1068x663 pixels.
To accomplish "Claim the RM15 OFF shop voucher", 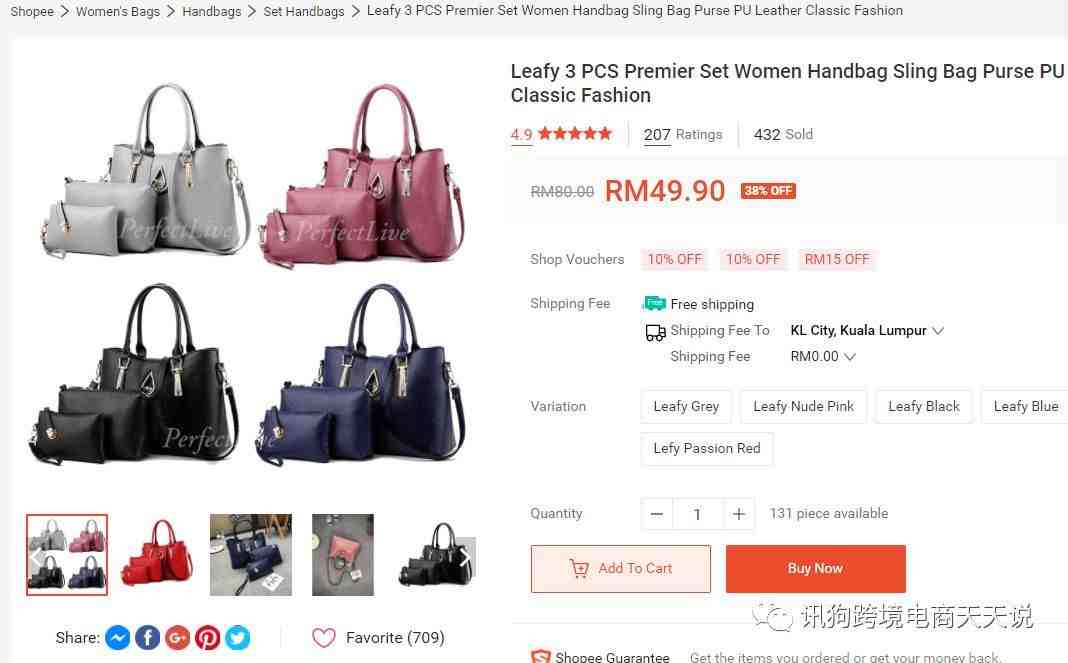I will pyautogui.click(x=836, y=259).
